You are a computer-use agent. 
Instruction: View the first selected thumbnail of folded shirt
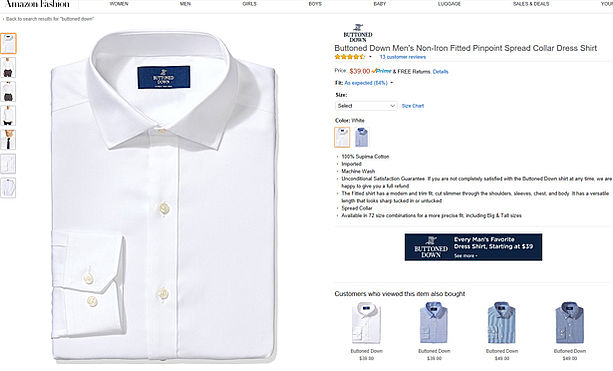(x=8, y=43)
